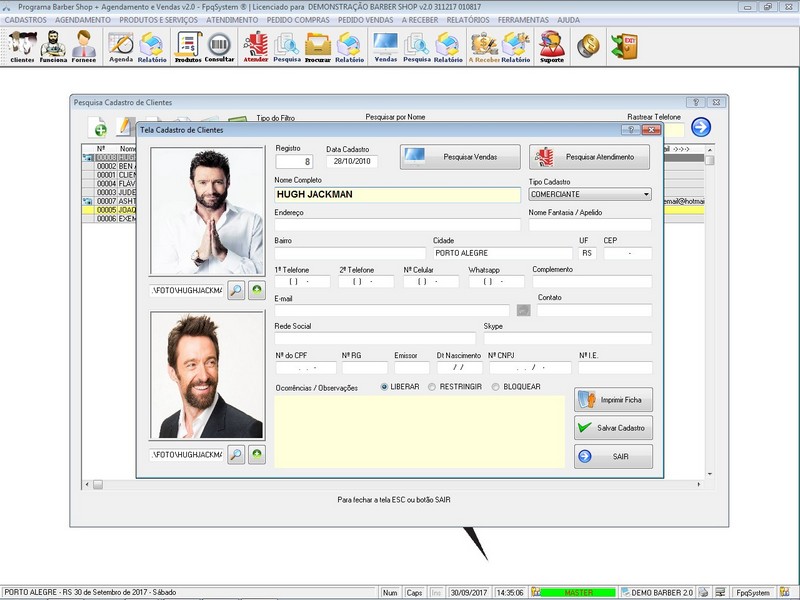
Task: Click the Agenda icon in the toolbar
Action: pos(120,46)
